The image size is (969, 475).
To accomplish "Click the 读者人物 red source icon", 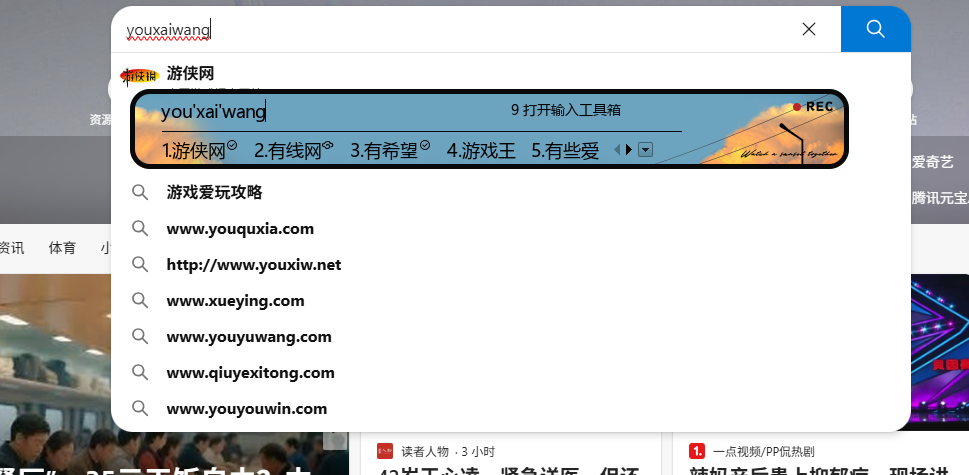I will [x=385, y=451].
